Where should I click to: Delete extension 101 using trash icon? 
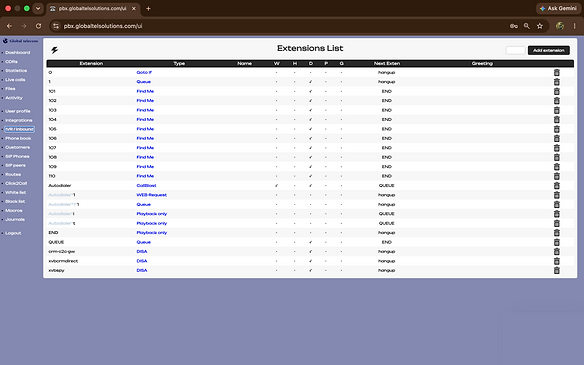(556, 91)
